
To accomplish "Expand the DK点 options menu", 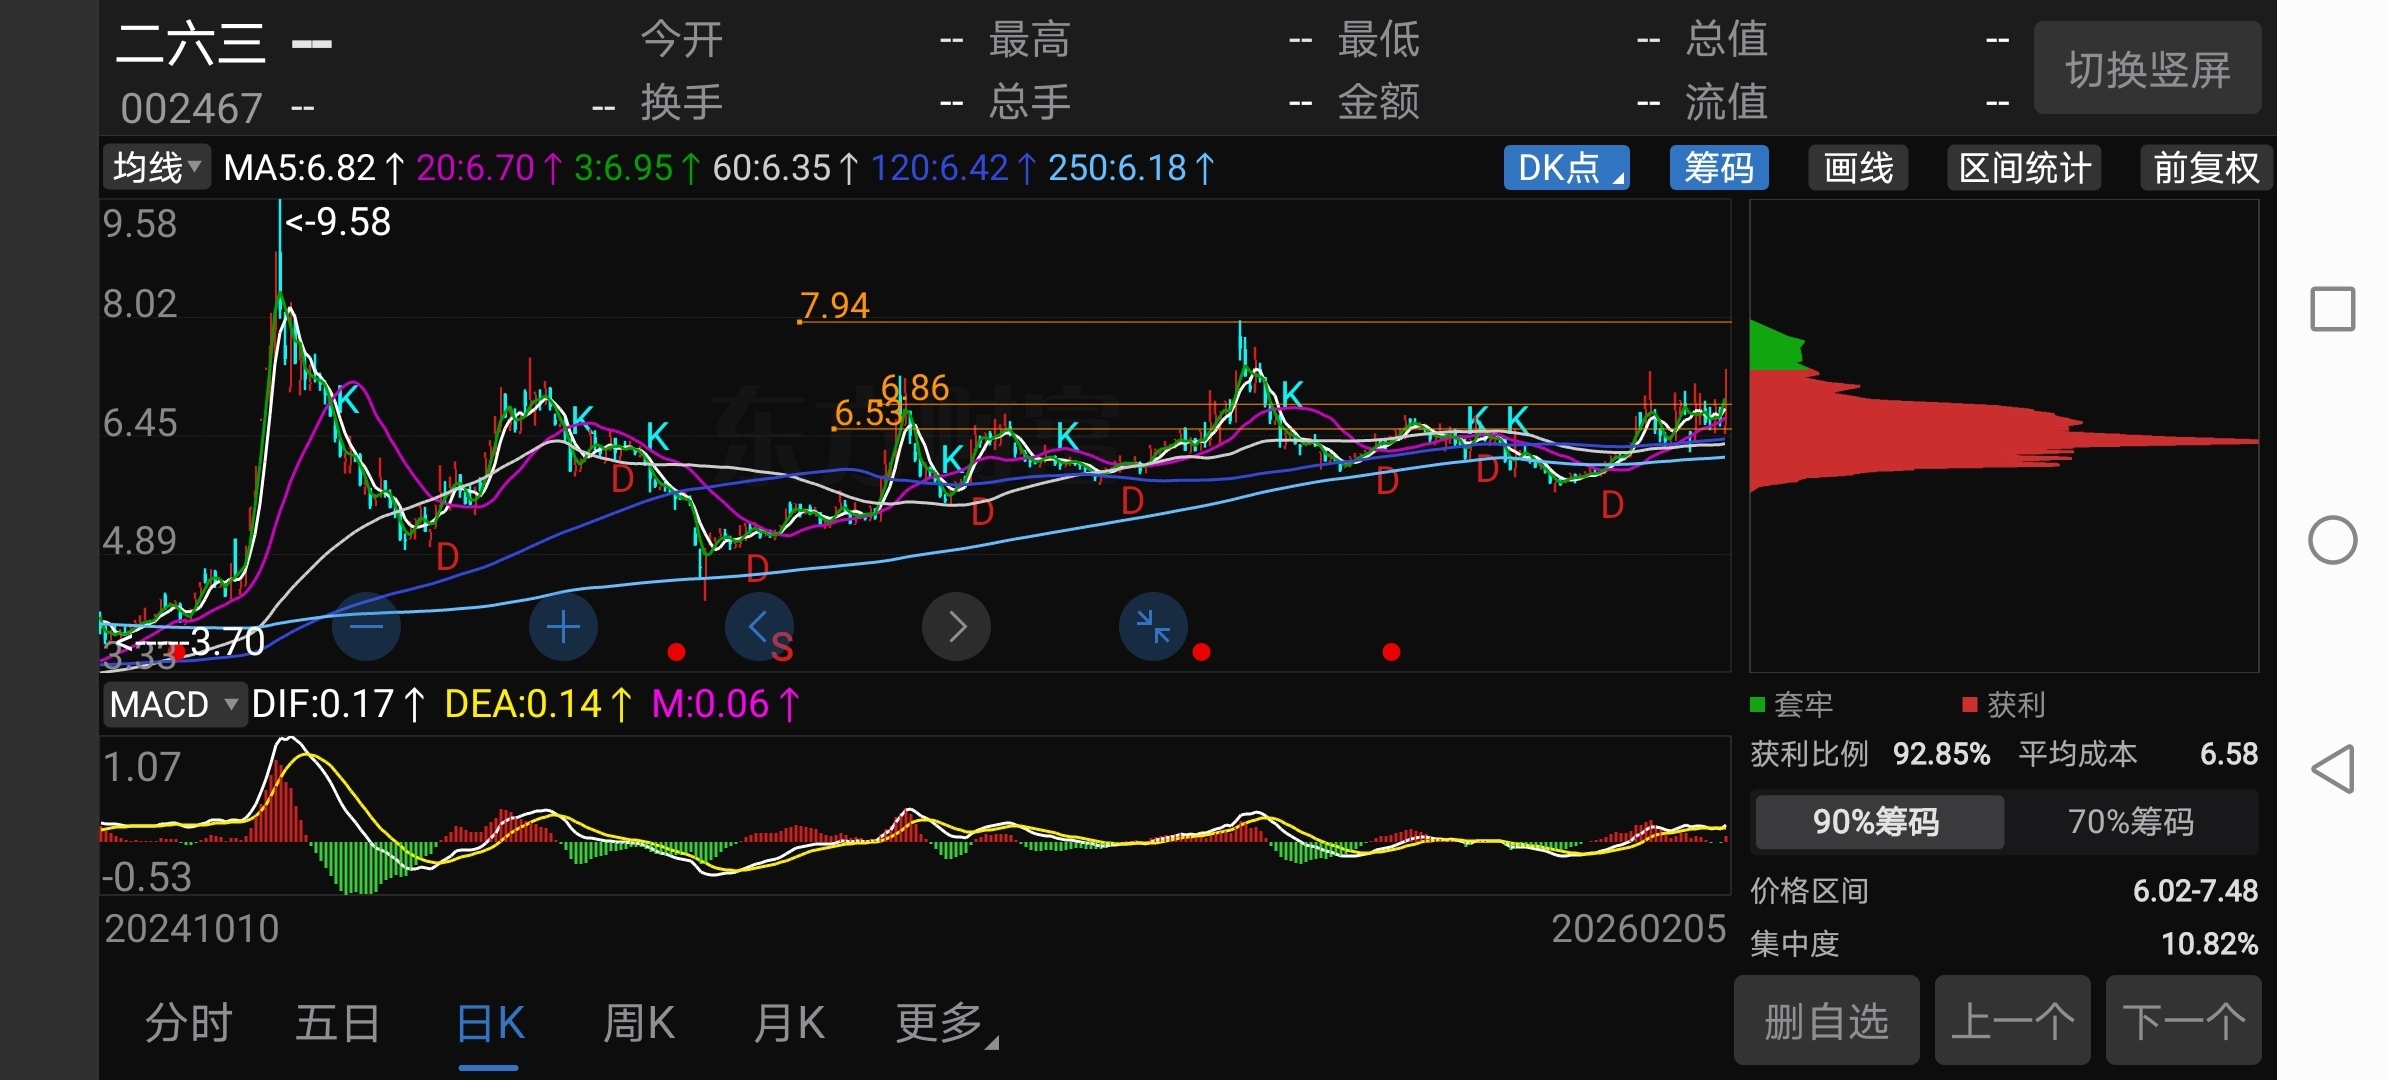I will (x=1566, y=168).
